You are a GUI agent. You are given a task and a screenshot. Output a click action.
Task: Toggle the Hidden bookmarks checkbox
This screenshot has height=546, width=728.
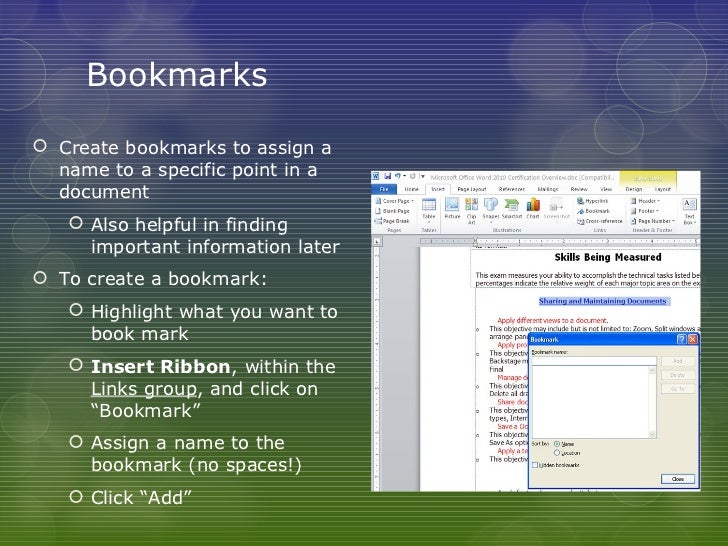coord(535,465)
